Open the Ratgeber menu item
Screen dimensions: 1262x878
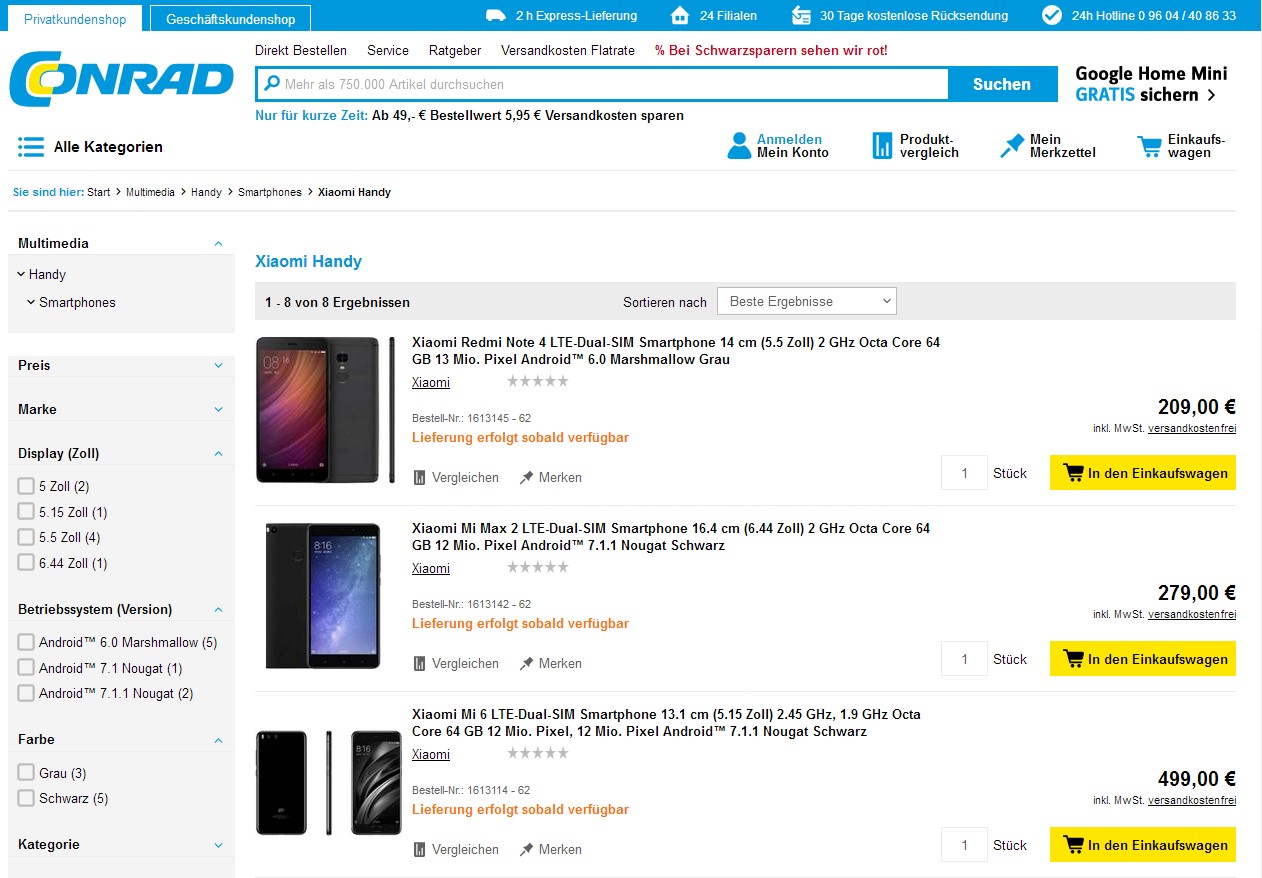coord(455,50)
